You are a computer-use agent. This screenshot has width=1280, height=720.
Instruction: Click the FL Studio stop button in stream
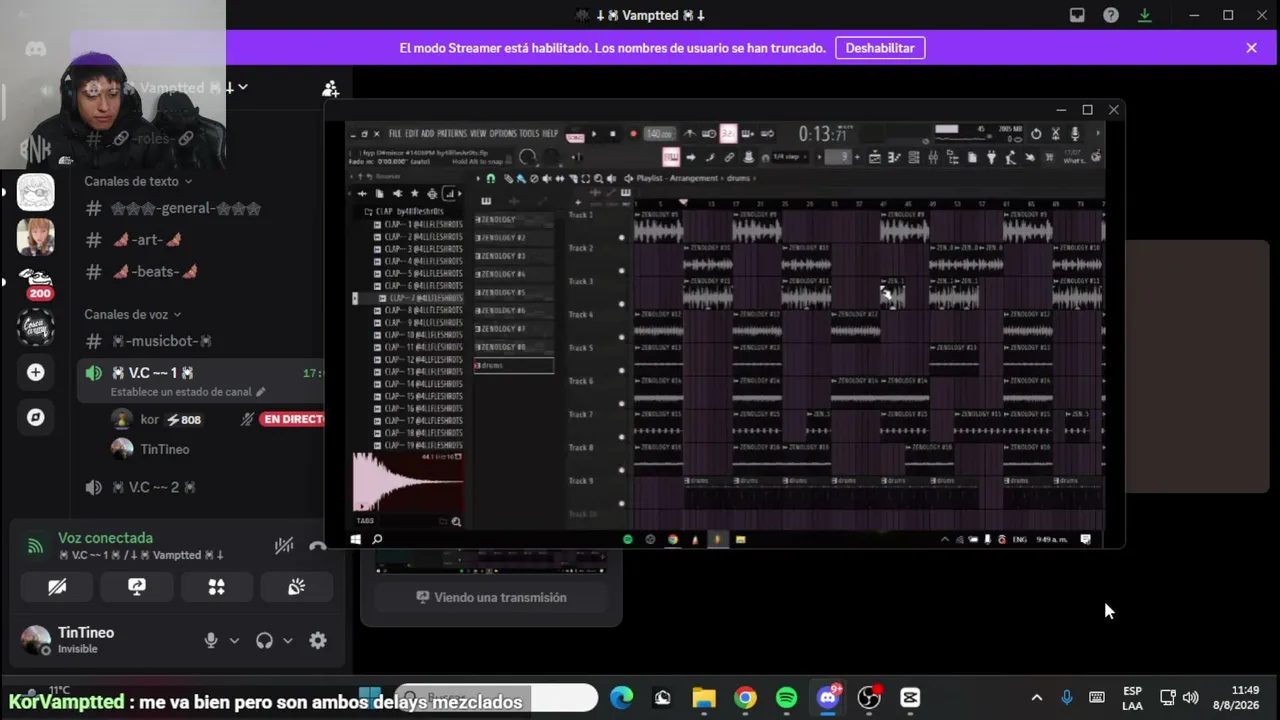click(612, 134)
